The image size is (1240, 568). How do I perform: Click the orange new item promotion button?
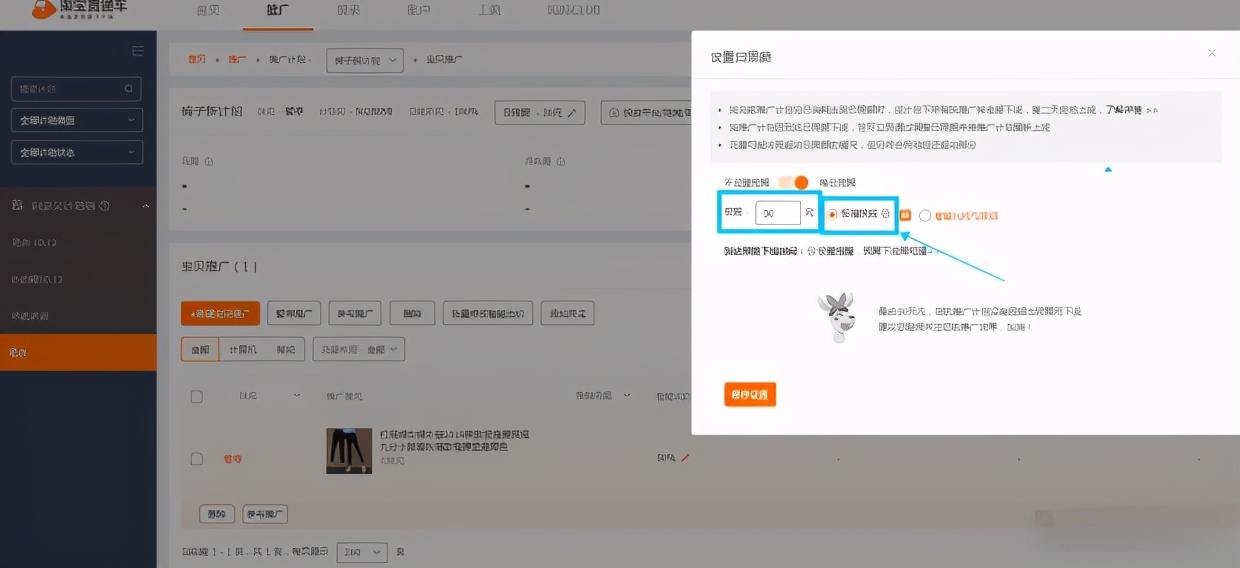pos(221,313)
